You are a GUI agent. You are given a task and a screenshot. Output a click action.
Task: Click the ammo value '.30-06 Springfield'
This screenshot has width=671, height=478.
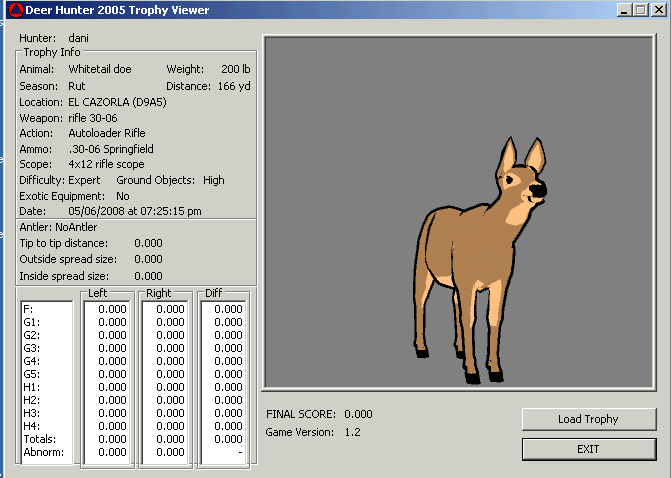click(111, 149)
